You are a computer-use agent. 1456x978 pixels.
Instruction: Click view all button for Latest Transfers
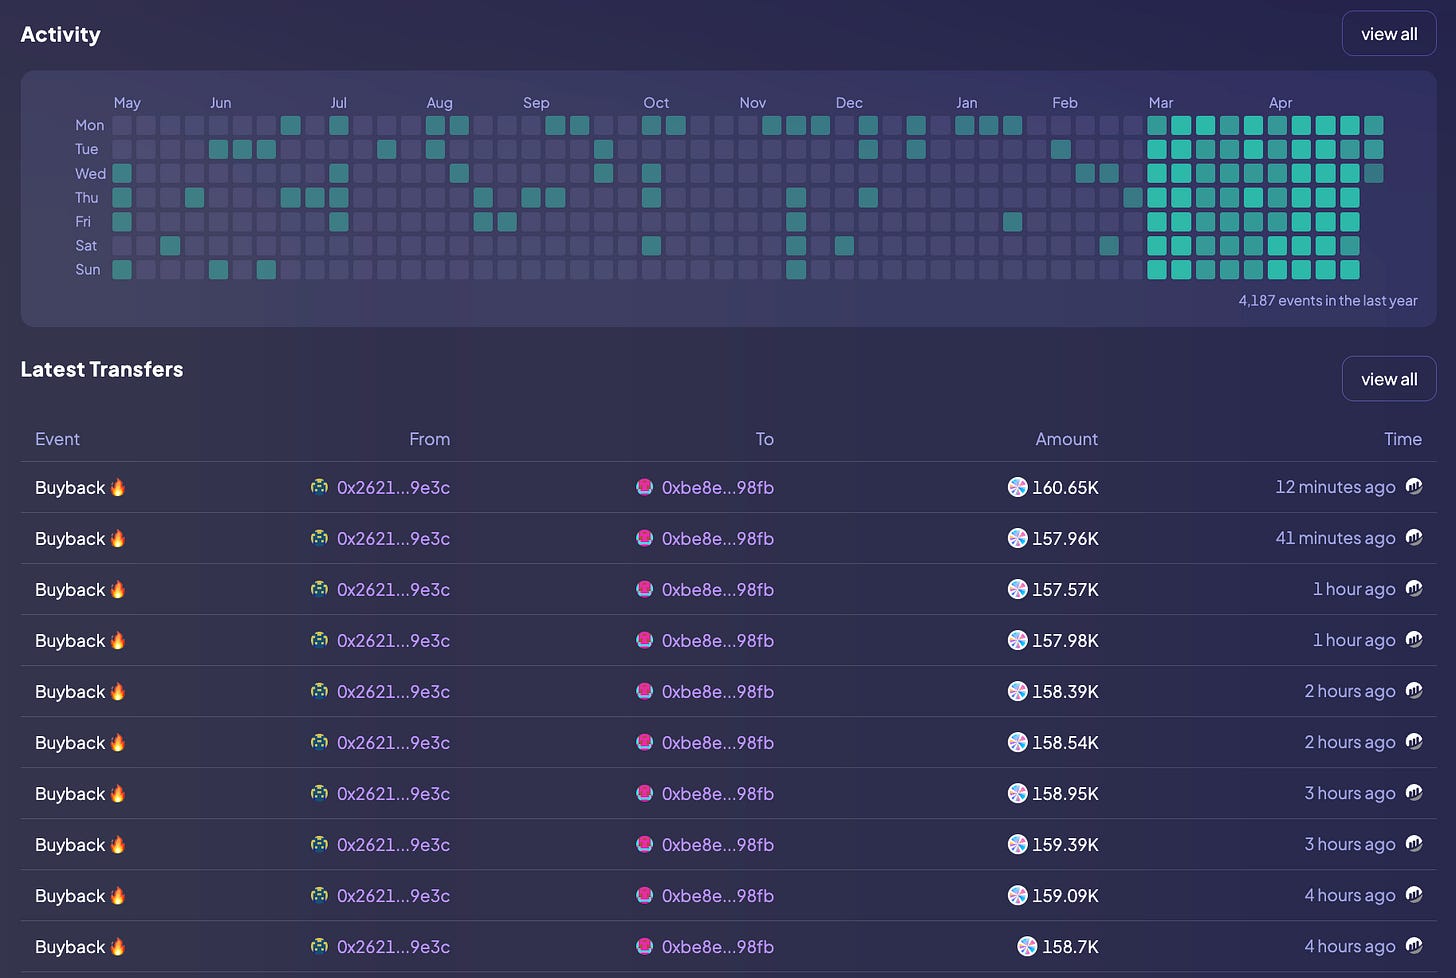[1389, 379]
